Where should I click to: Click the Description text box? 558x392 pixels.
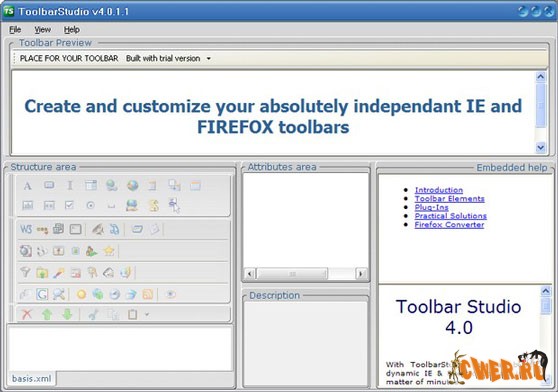click(306, 344)
